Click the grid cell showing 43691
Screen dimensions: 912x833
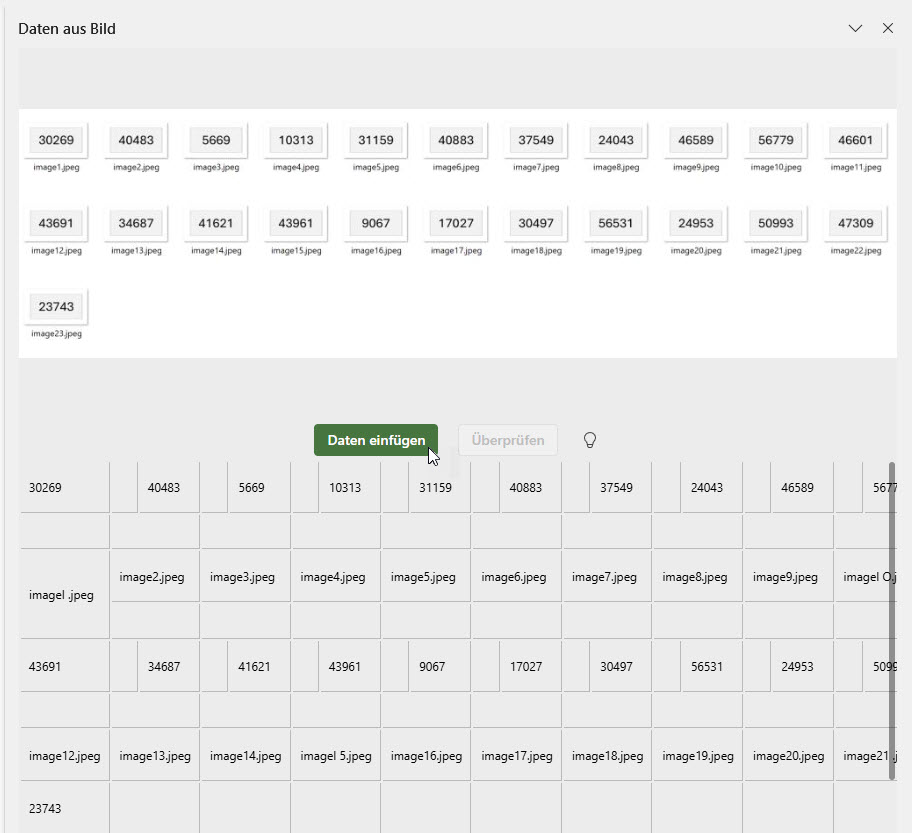point(63,666)
